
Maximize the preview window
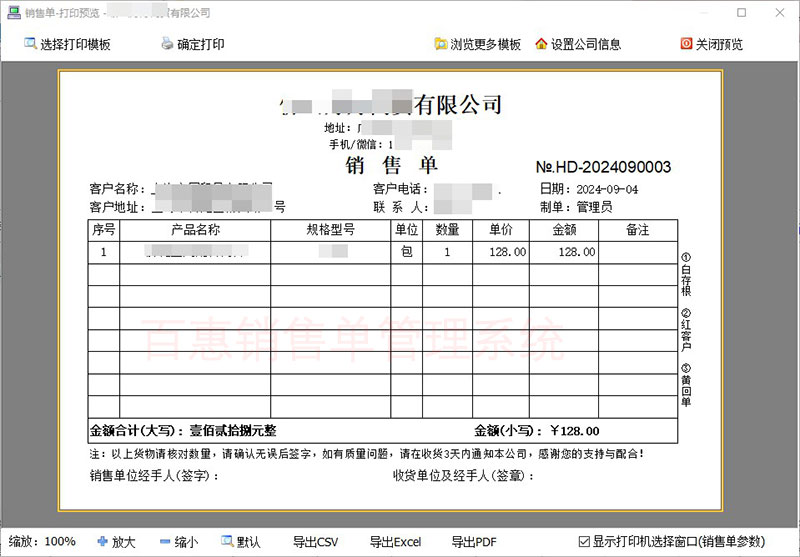[742, 12]
